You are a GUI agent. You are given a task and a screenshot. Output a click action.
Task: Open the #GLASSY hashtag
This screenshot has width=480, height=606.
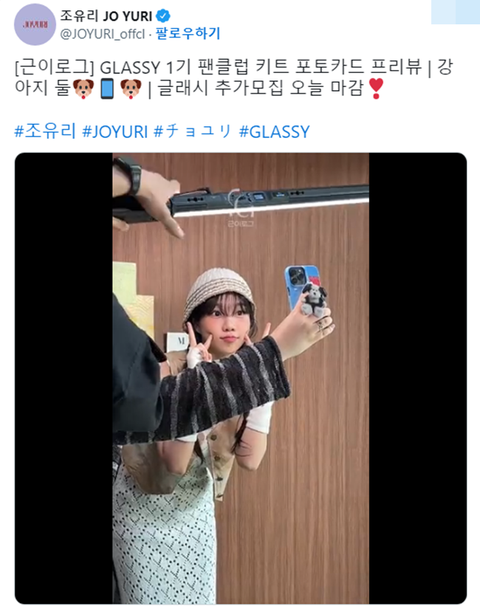[x=274, y=132]
